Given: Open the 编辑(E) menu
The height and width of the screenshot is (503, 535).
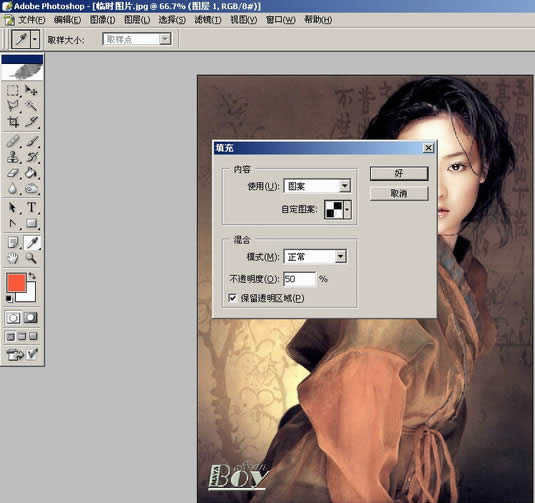Looking at the screenshot, I should click(x=67, y=20).
